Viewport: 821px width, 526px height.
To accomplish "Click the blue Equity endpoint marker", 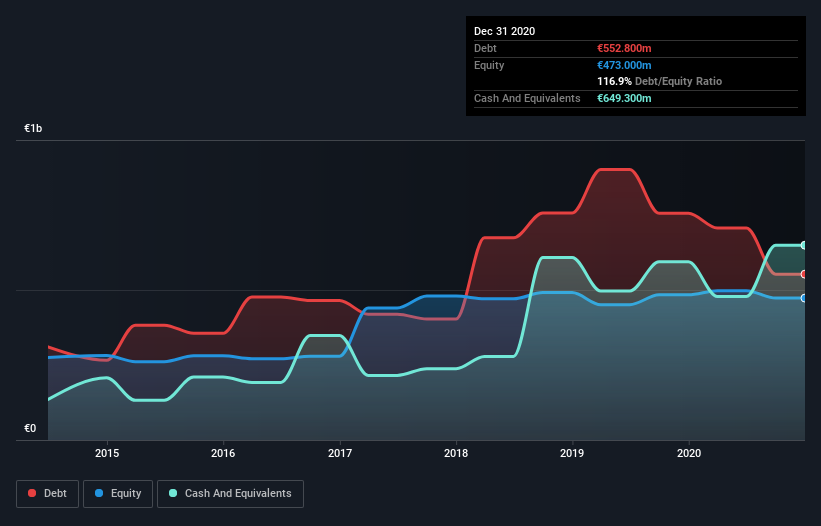I will pos(804,298).
